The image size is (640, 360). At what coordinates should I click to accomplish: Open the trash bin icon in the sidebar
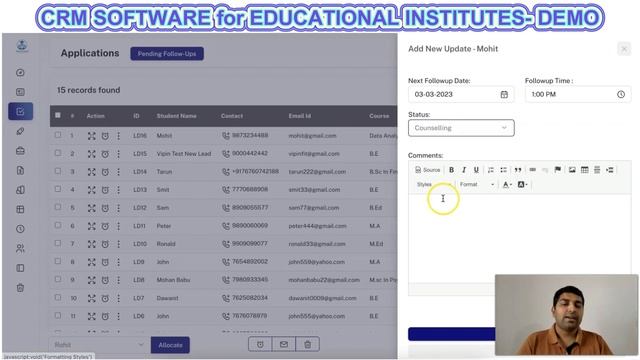click(x=20, y=288)
